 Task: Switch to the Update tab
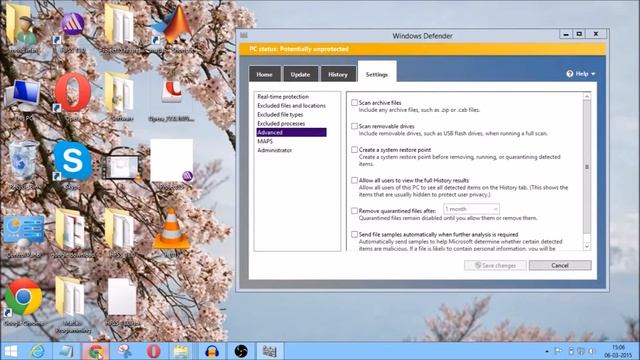[300, 74]
